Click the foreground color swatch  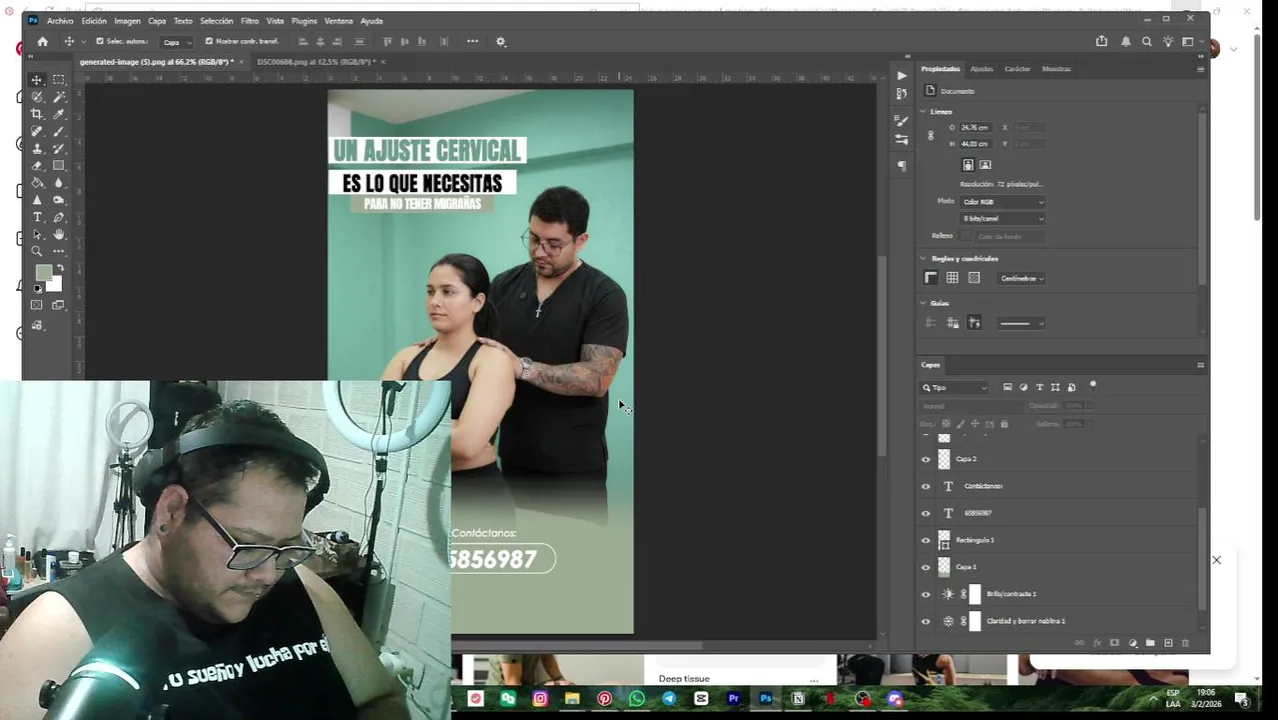[43, 273]
